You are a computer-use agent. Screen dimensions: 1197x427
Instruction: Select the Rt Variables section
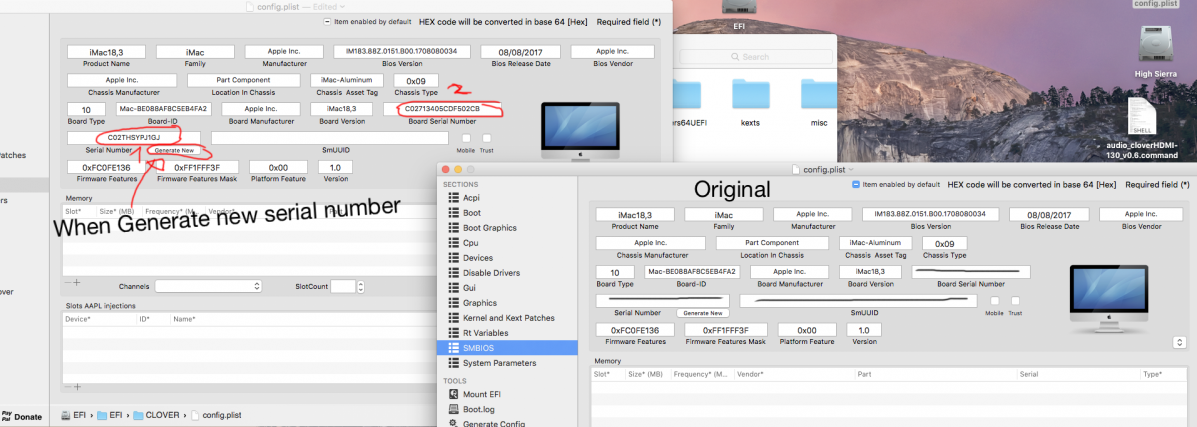[487, 332]
